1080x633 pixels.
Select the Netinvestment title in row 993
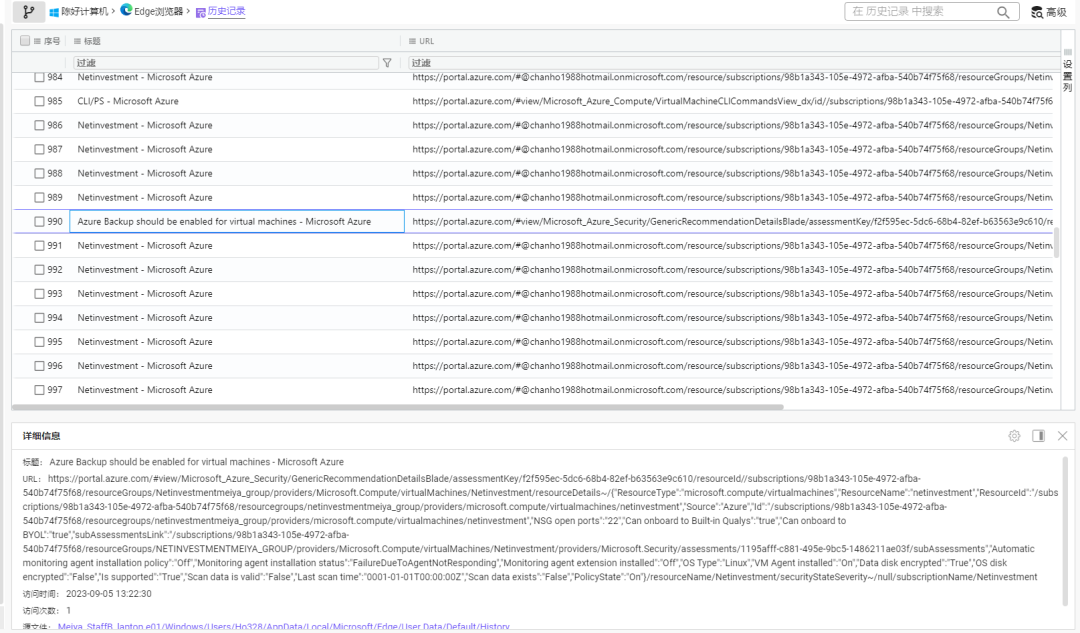click(145, 294)
